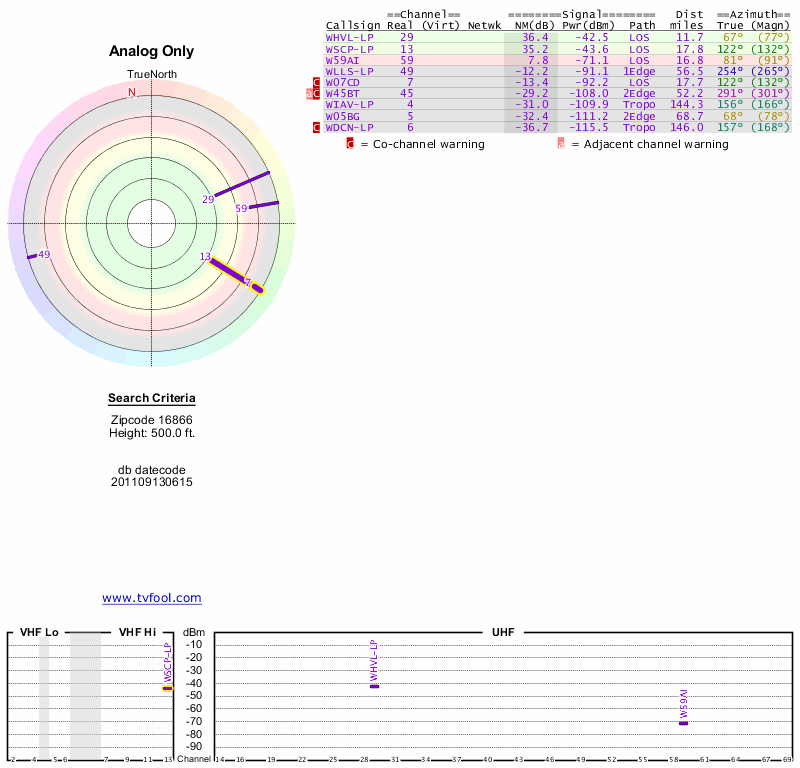Click the WHVL-LP signal bar in UHF chart
This screenshot has height=768, width=800.
tap(374, 686)
